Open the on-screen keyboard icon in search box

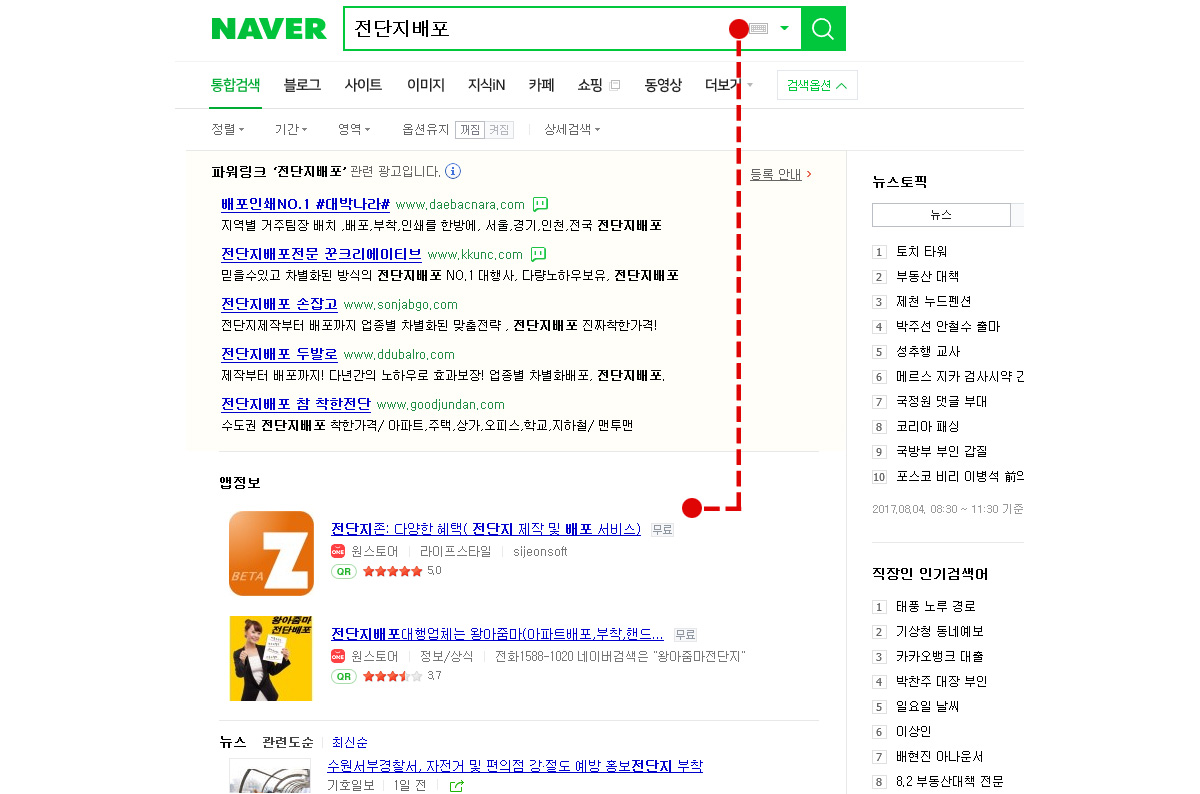(758, 28)
